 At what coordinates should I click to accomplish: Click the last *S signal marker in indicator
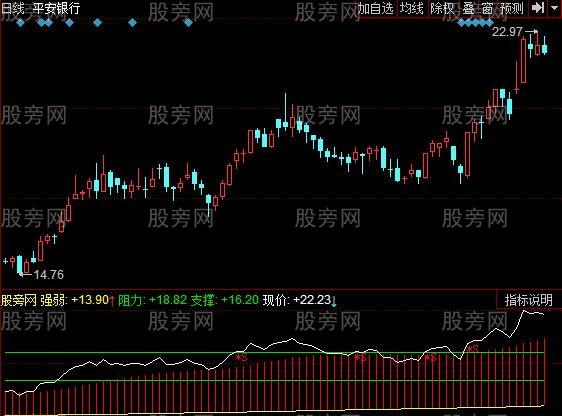473,348
